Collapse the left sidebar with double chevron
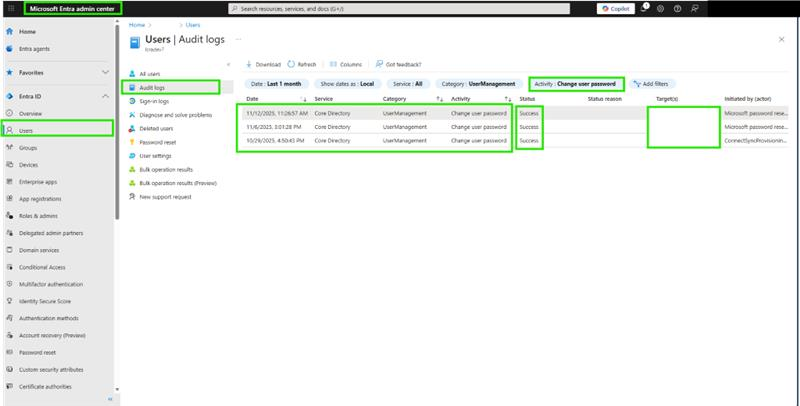This screenshot has height=406, width=800. click(110, 399)
